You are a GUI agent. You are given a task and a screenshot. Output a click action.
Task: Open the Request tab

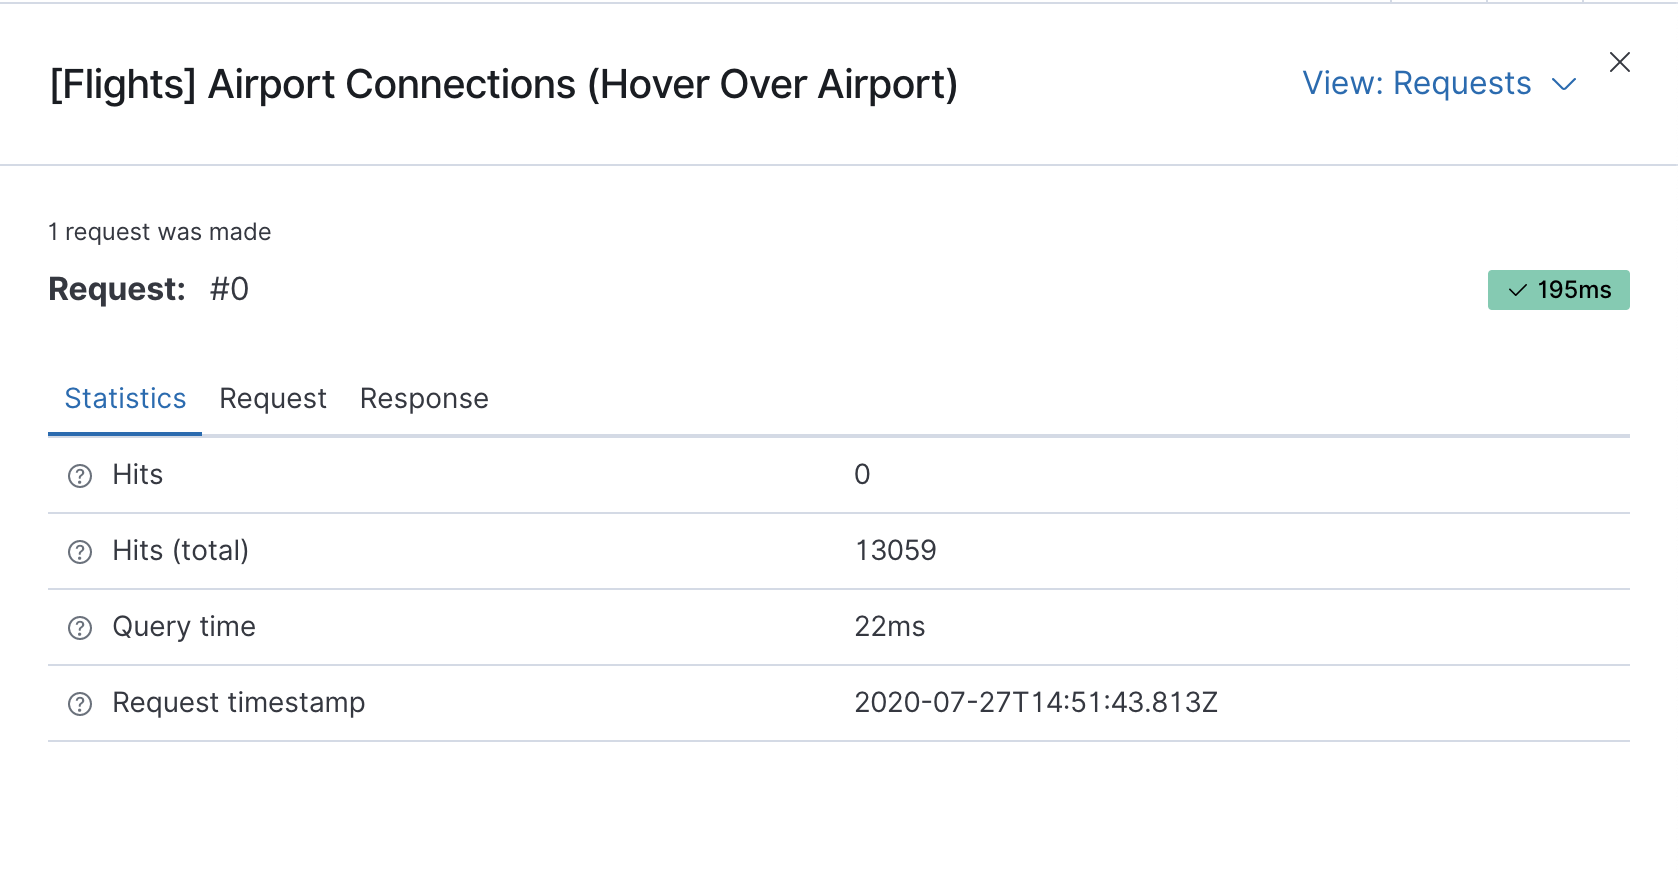click(273, 399)
